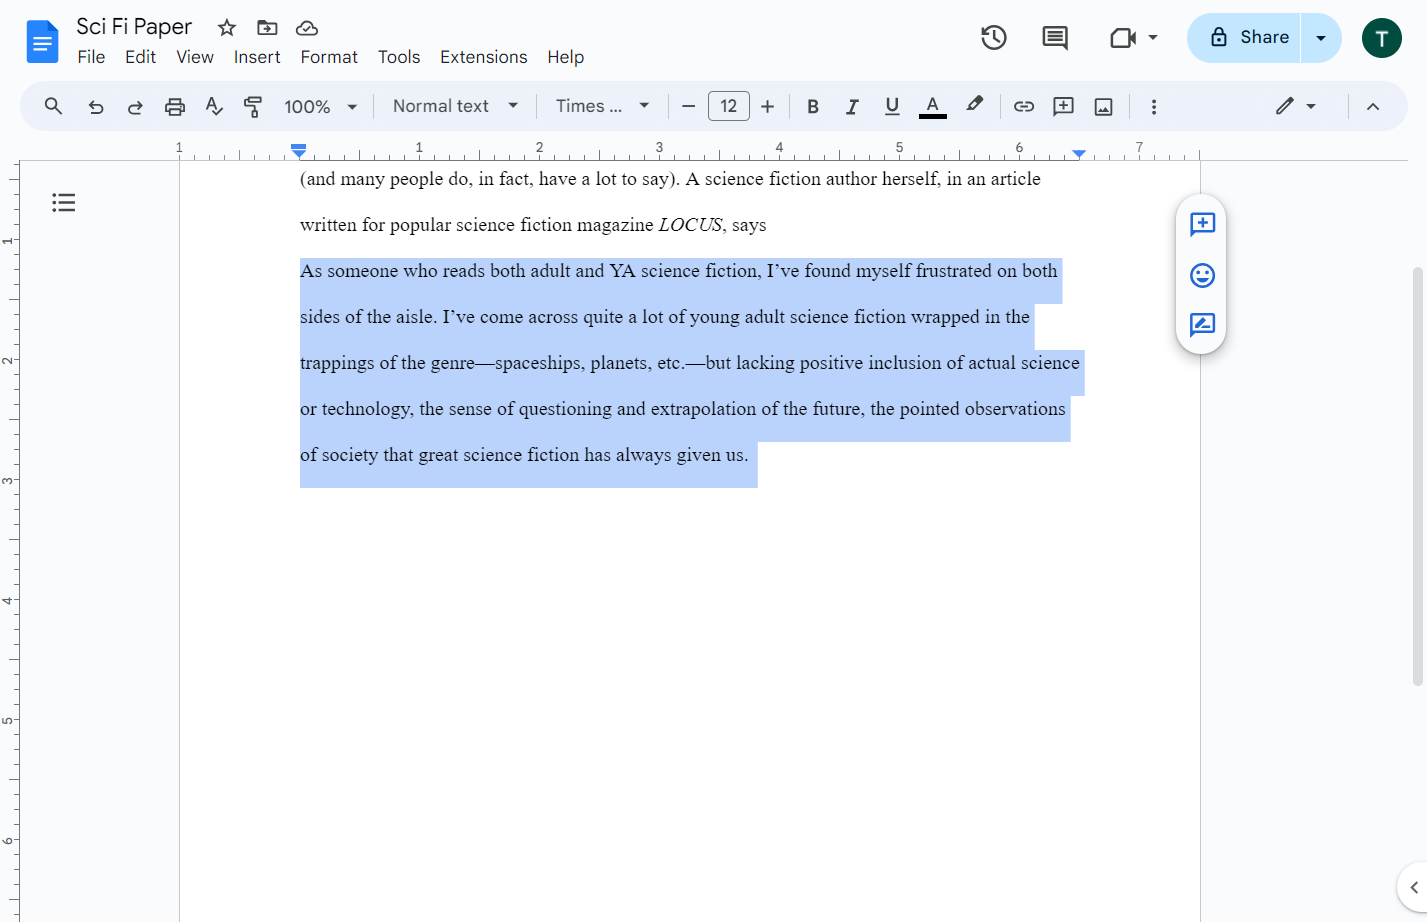Show the document outline
The height and width of the screenshot is (922, 1427).
pyautogui.click(x=64, y=203)
